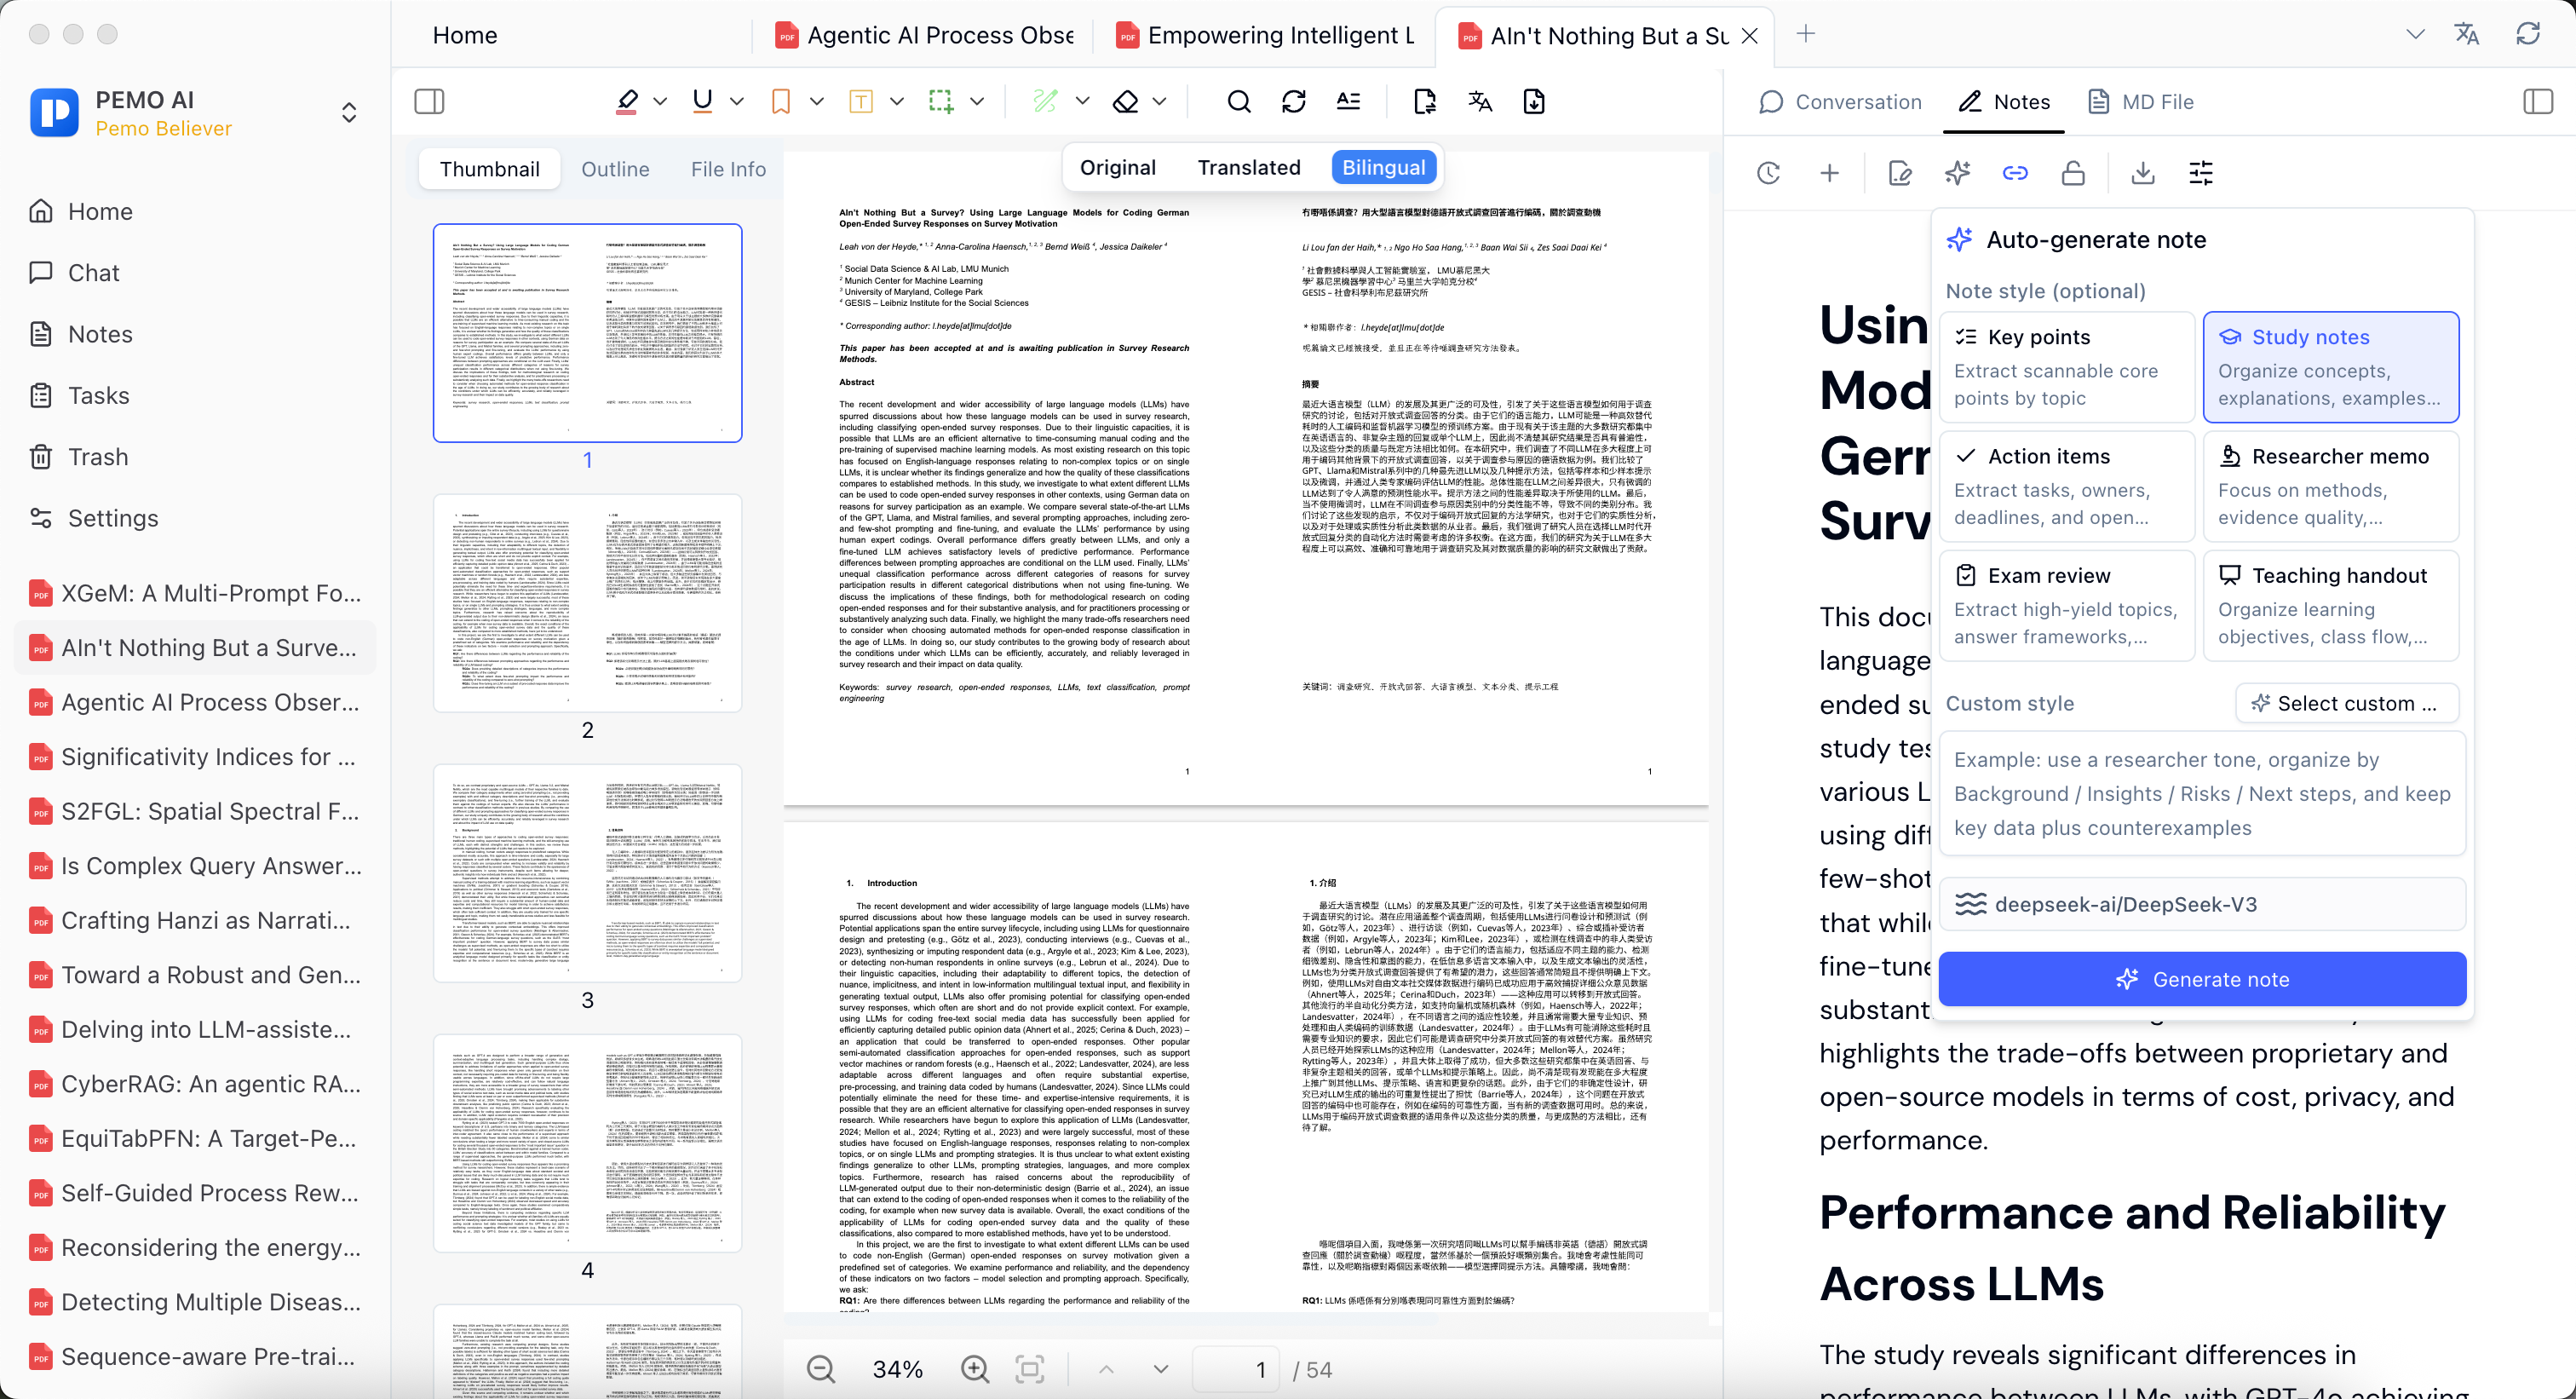This screenshot has height=1399, width=2576.
Task: Click the fit-to-page icon
Action: (x=1030, y=1369)
